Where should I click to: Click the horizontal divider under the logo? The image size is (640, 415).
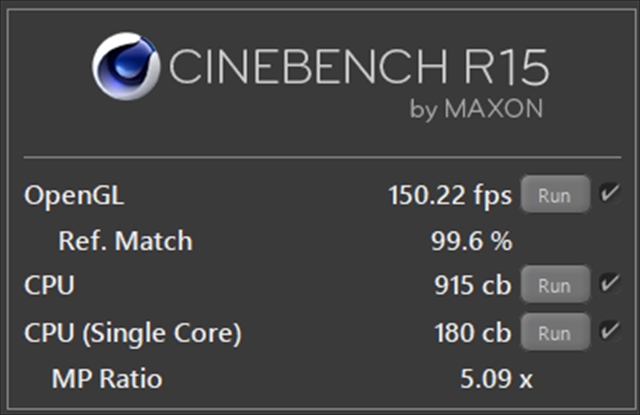click(322, 157)
